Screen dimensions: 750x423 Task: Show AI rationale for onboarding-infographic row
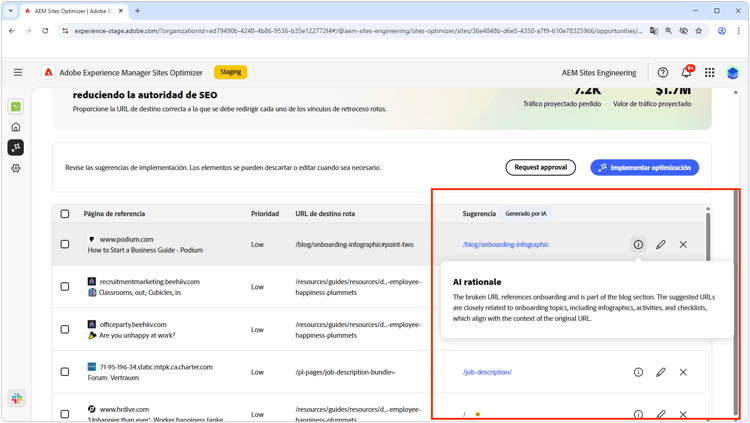[638, 245]
